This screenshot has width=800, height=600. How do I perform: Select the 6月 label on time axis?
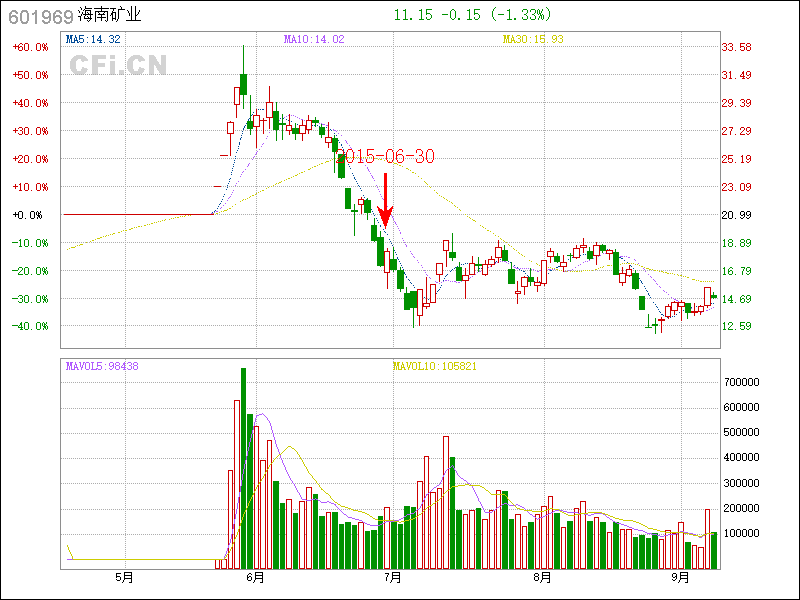click(255, 577)
